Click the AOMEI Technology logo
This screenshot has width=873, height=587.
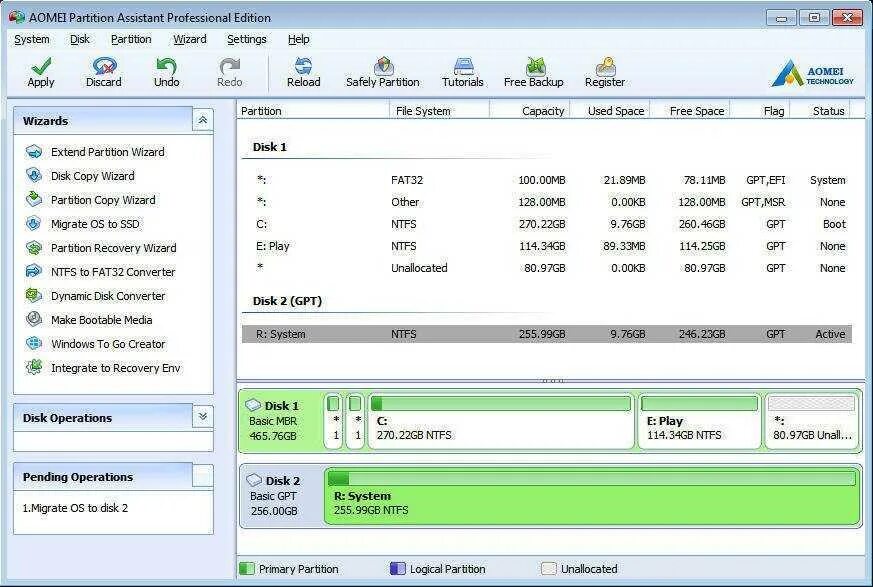pos(812,73)
